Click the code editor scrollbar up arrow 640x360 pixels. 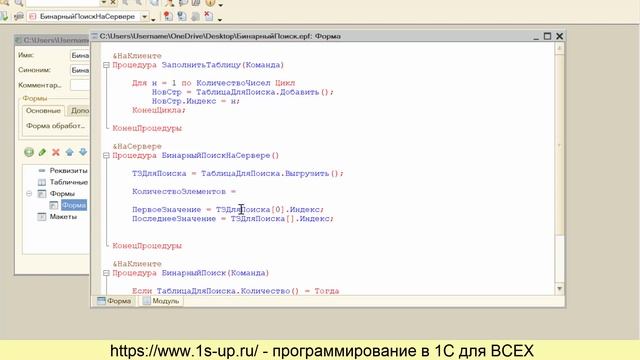[560, 49]
